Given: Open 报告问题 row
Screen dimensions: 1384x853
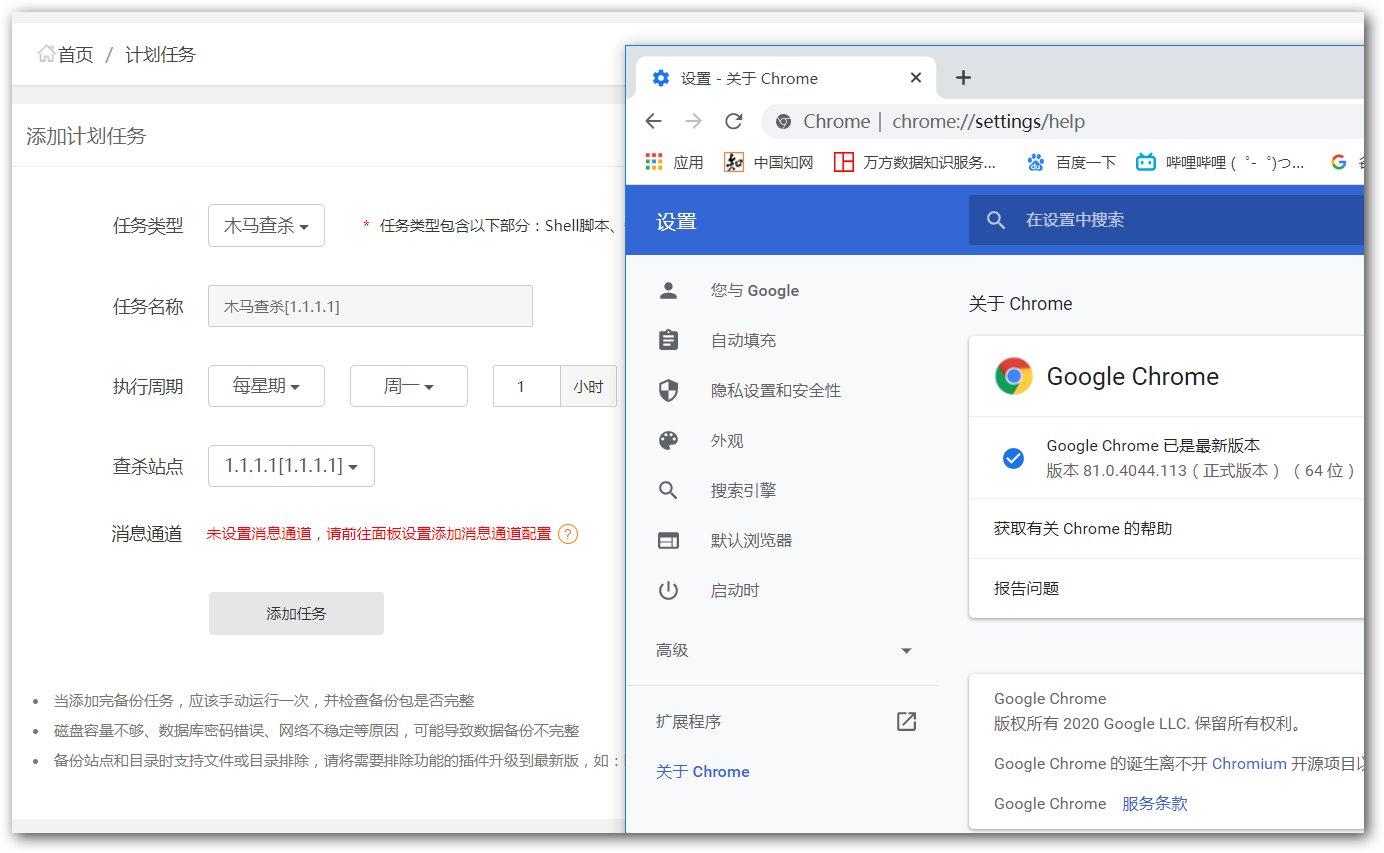Looking at the screenshot, I should pos(1166,588).
